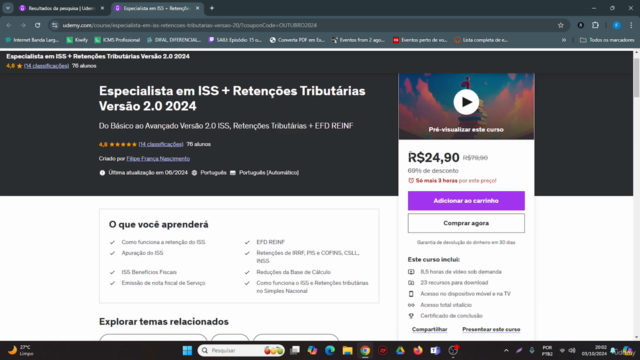Open the POR PTB2 language switcher

pos(547,351)
